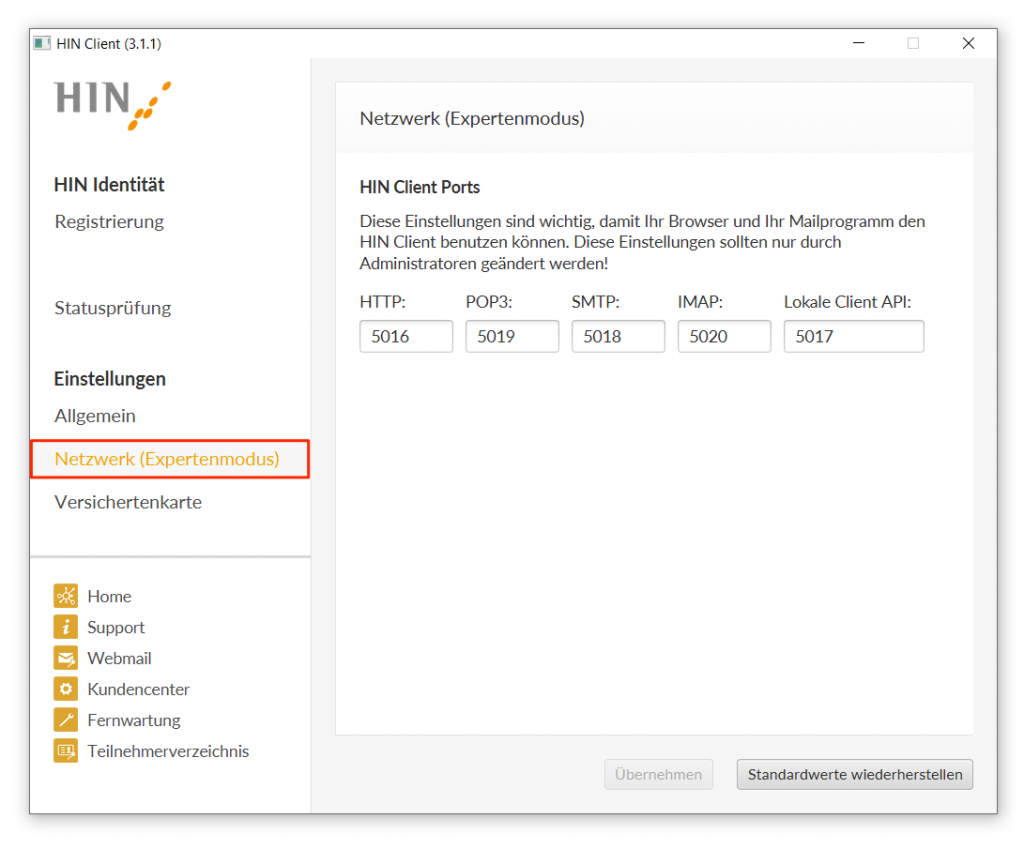The width and height of the screenshot is (1024, 849).
Task: Click the IMAP: label
Action: tap(700, 302)
